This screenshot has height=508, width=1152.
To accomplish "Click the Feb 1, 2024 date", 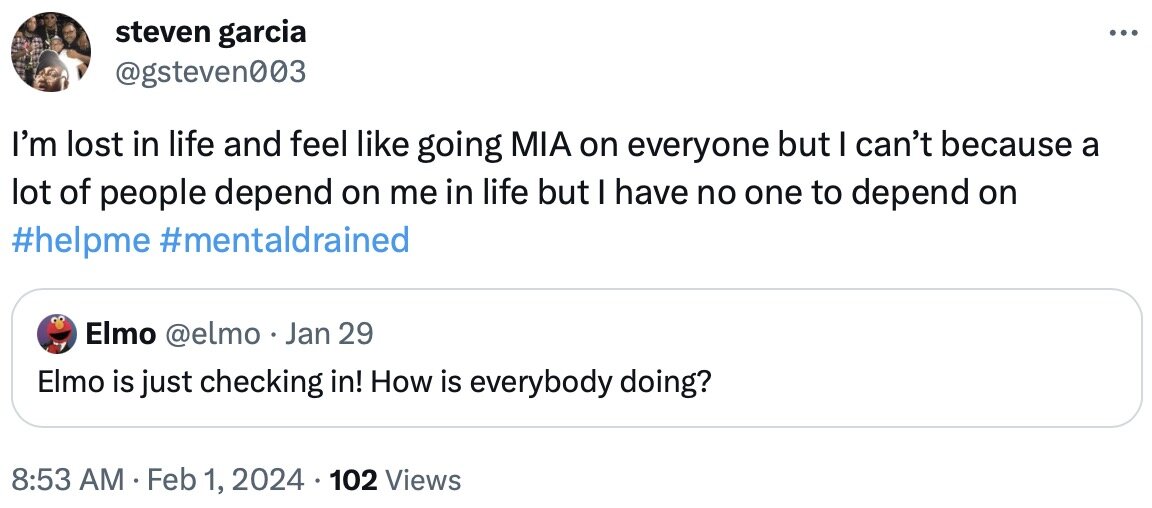I will [227, 480].
